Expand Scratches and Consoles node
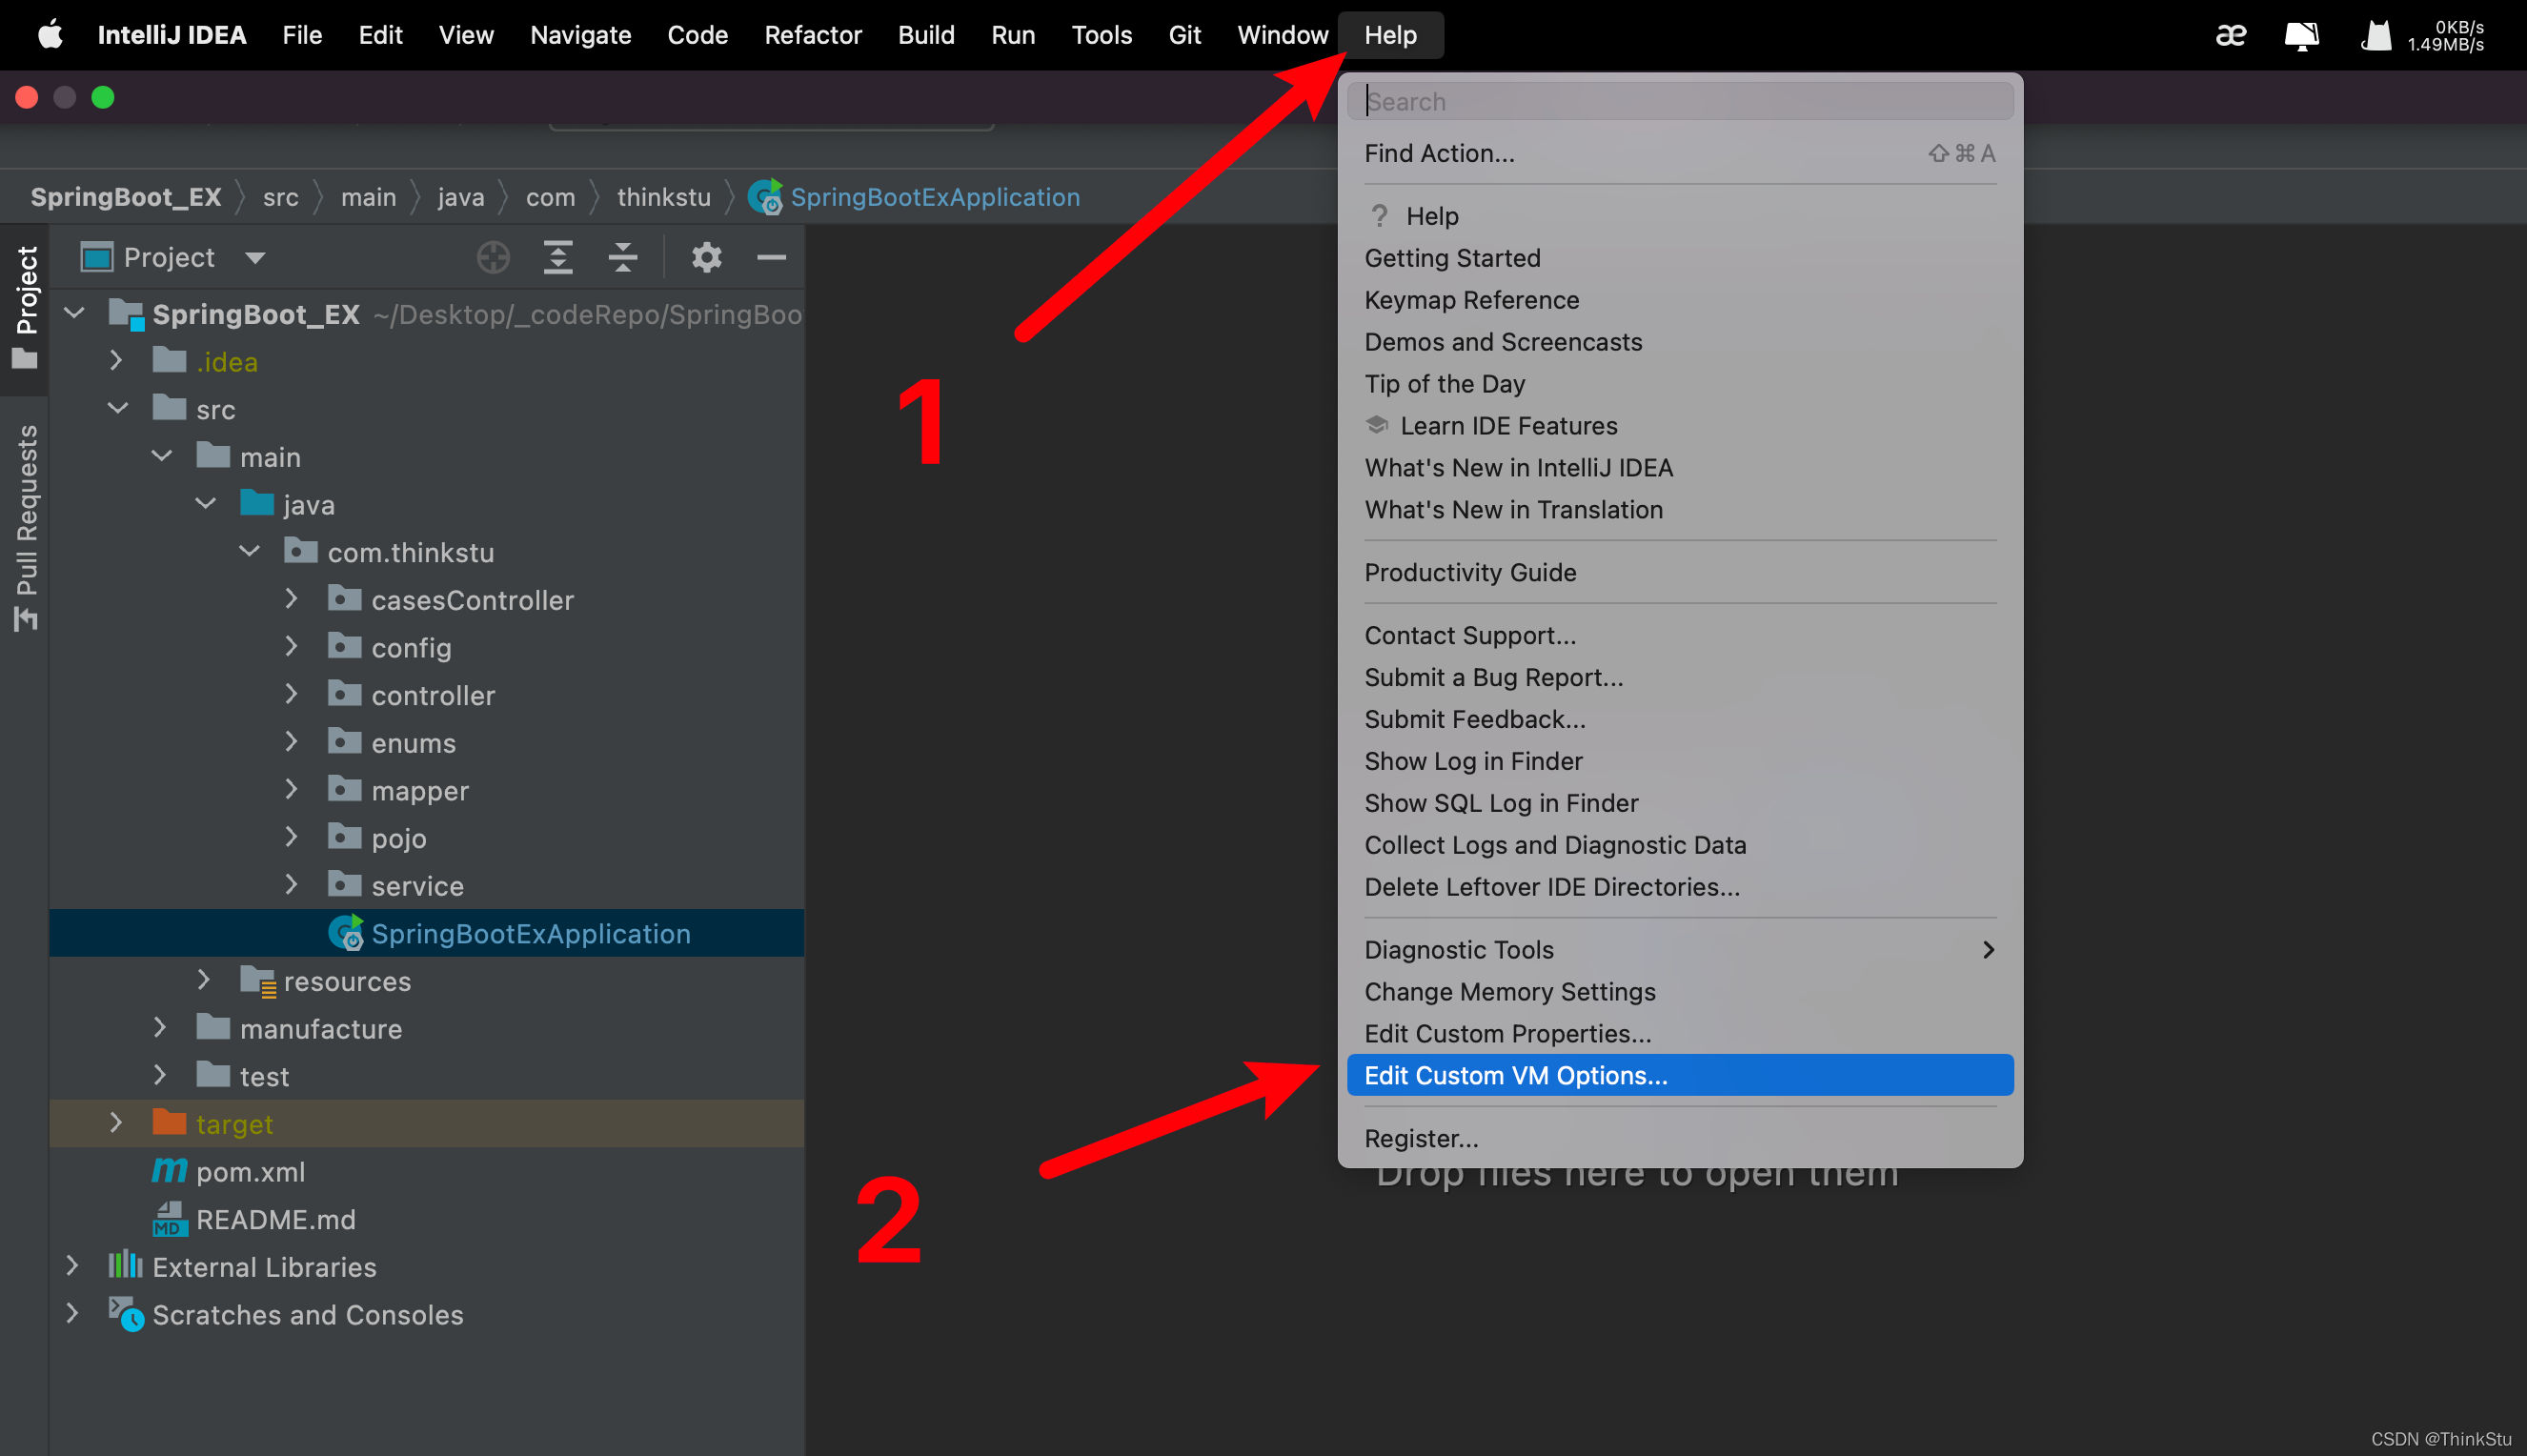The width and height of the screenshot is (2527, 1456). [72, 1313]
